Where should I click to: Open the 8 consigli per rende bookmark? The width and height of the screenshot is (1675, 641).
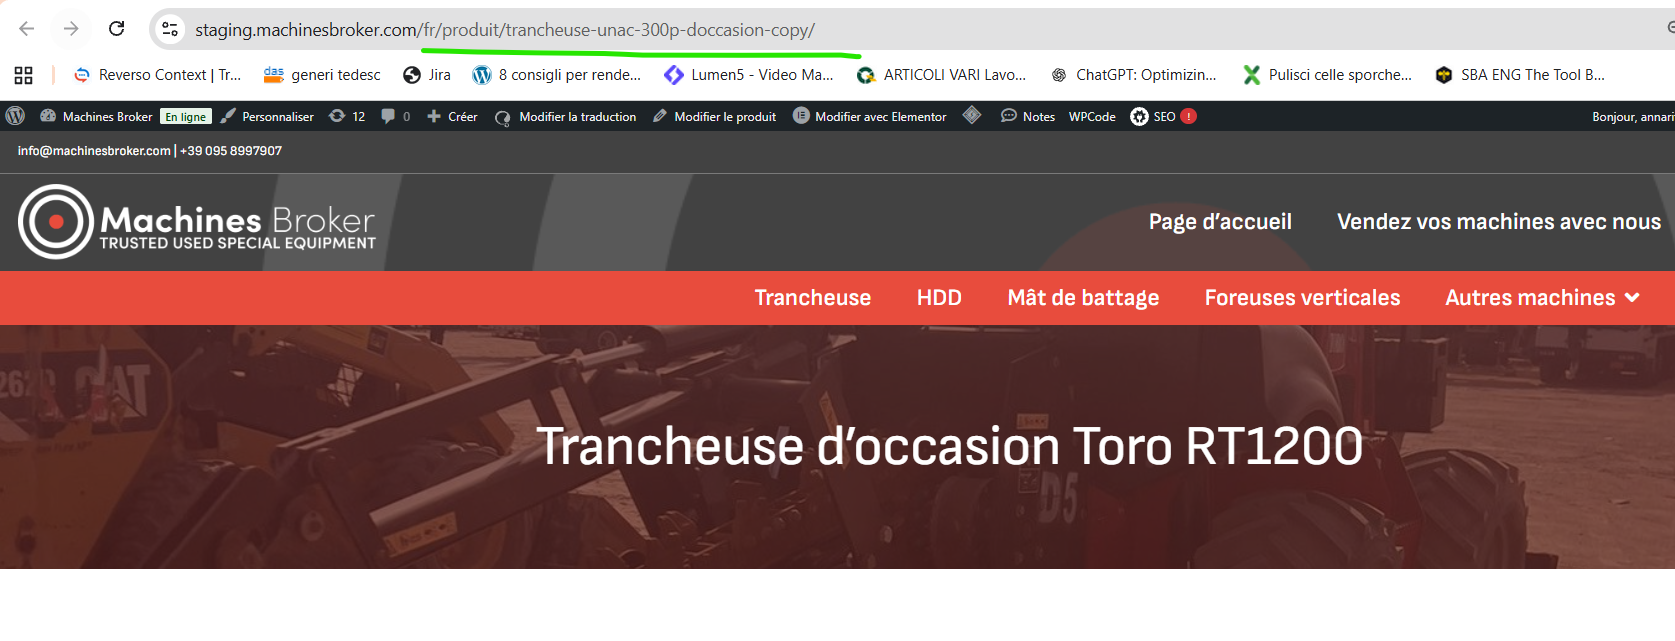[557, 75]
